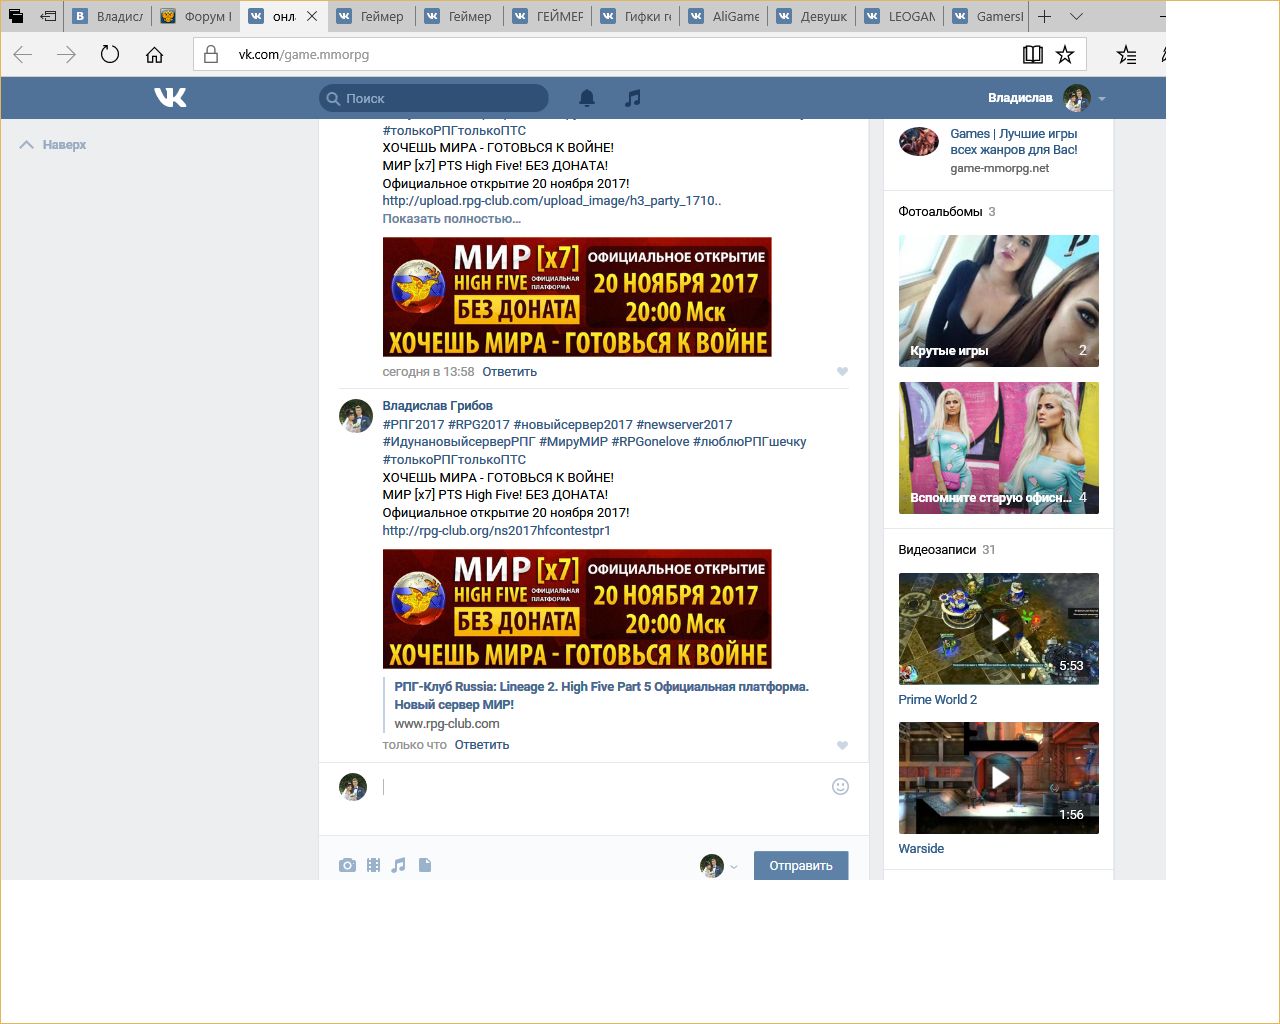
Task: Expand the Владислав profile menu arrow
Action: point(1102,99)
